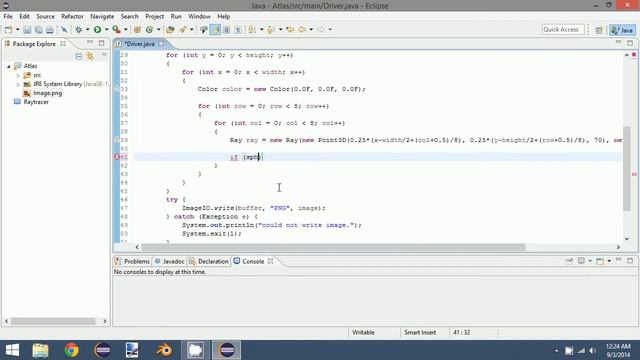Click the New Java Package icon
The height and width of the screenshot is (360, 640).
coord(137,29)
